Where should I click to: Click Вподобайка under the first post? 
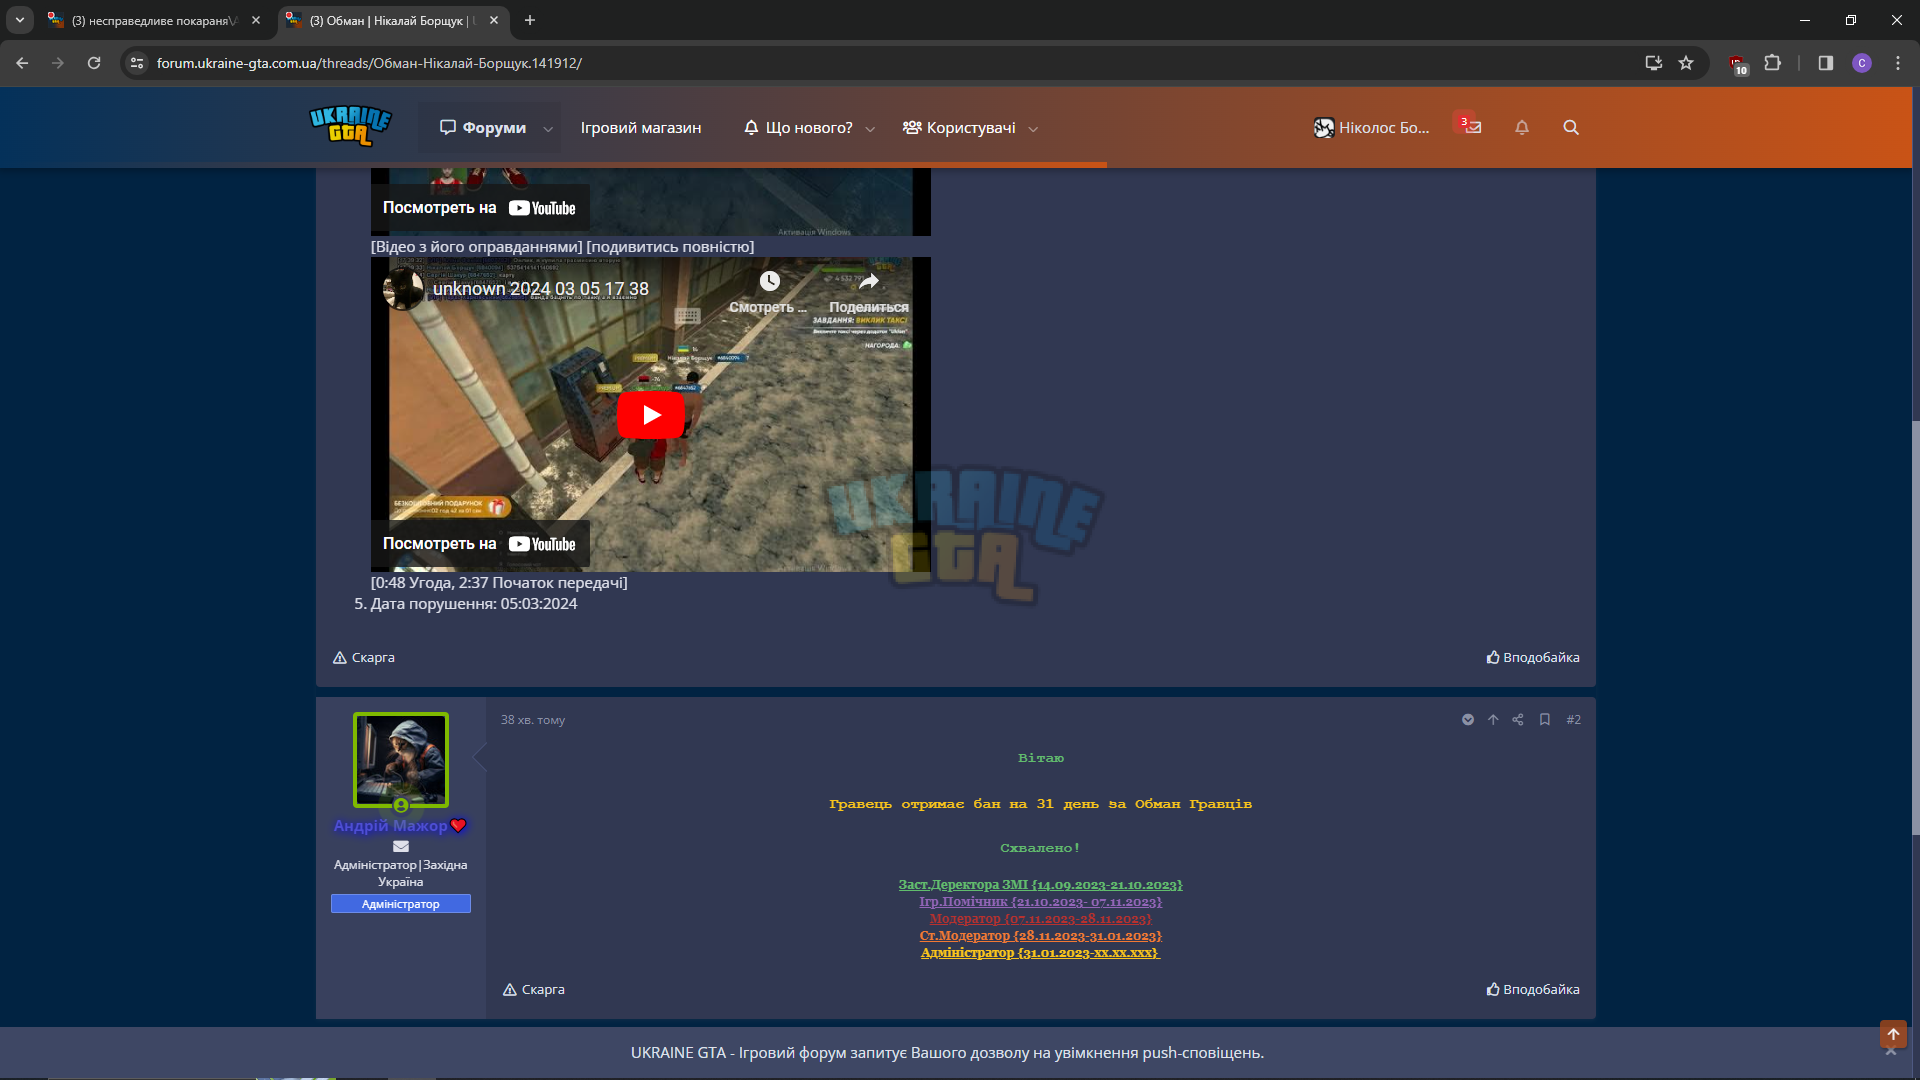coord(1533,658)
